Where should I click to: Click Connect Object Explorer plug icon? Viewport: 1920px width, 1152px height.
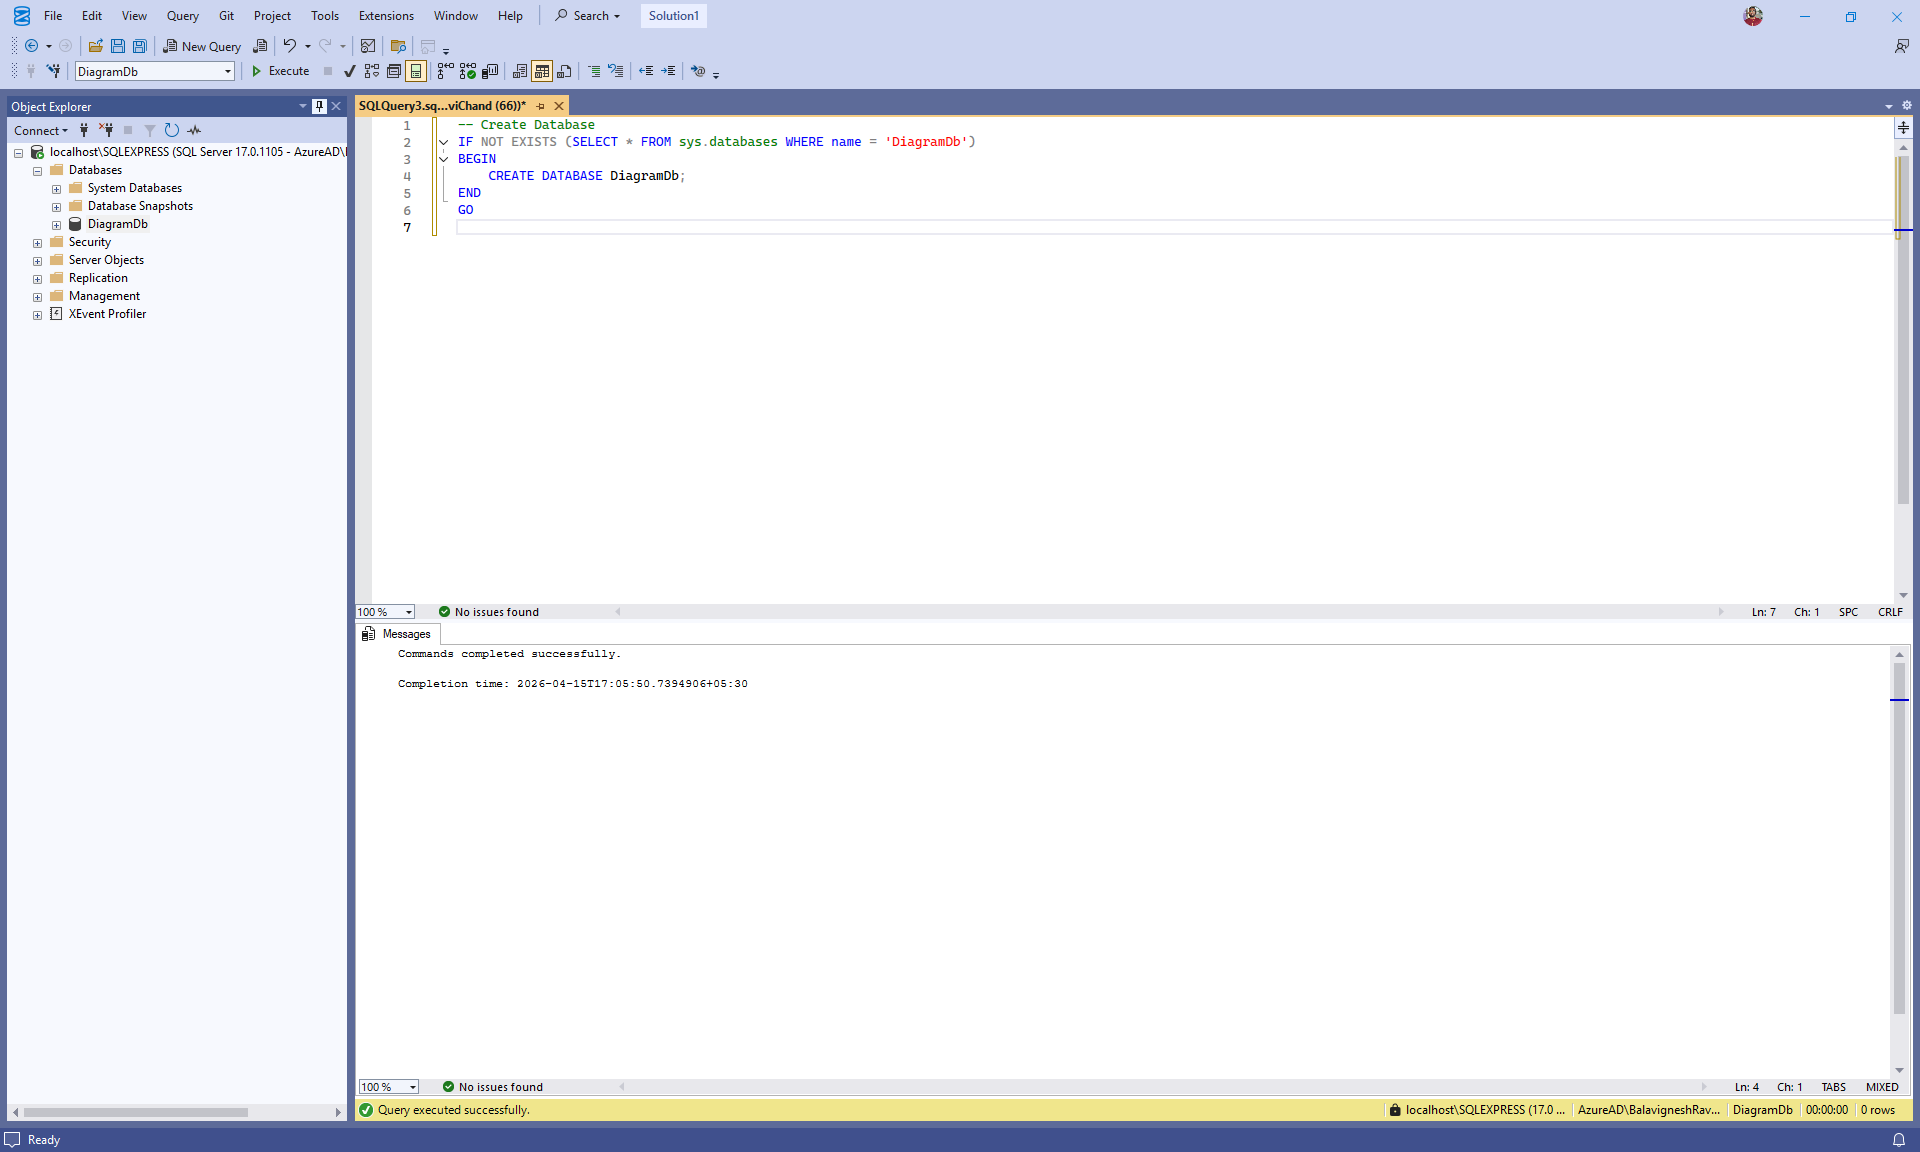point(84,130)
